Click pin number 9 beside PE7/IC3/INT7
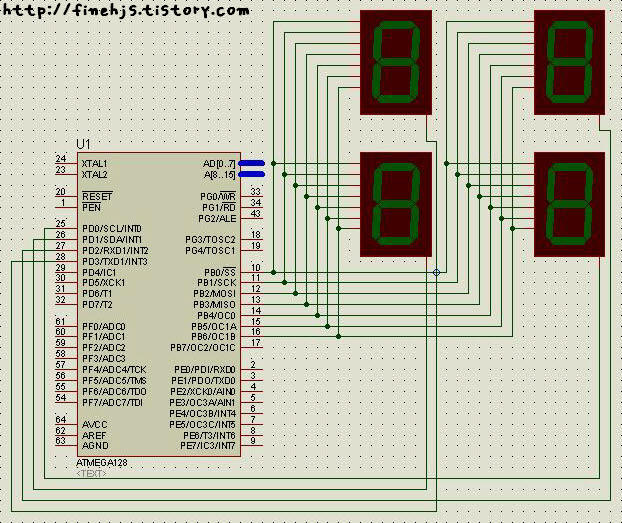 (x=253, y=440)
